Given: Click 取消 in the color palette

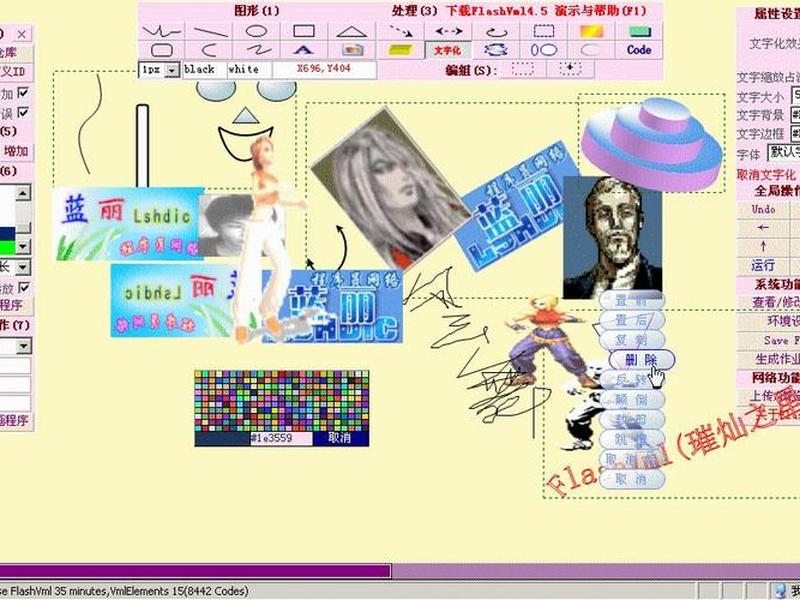Looking at the screenshot, I should point(340,438).
